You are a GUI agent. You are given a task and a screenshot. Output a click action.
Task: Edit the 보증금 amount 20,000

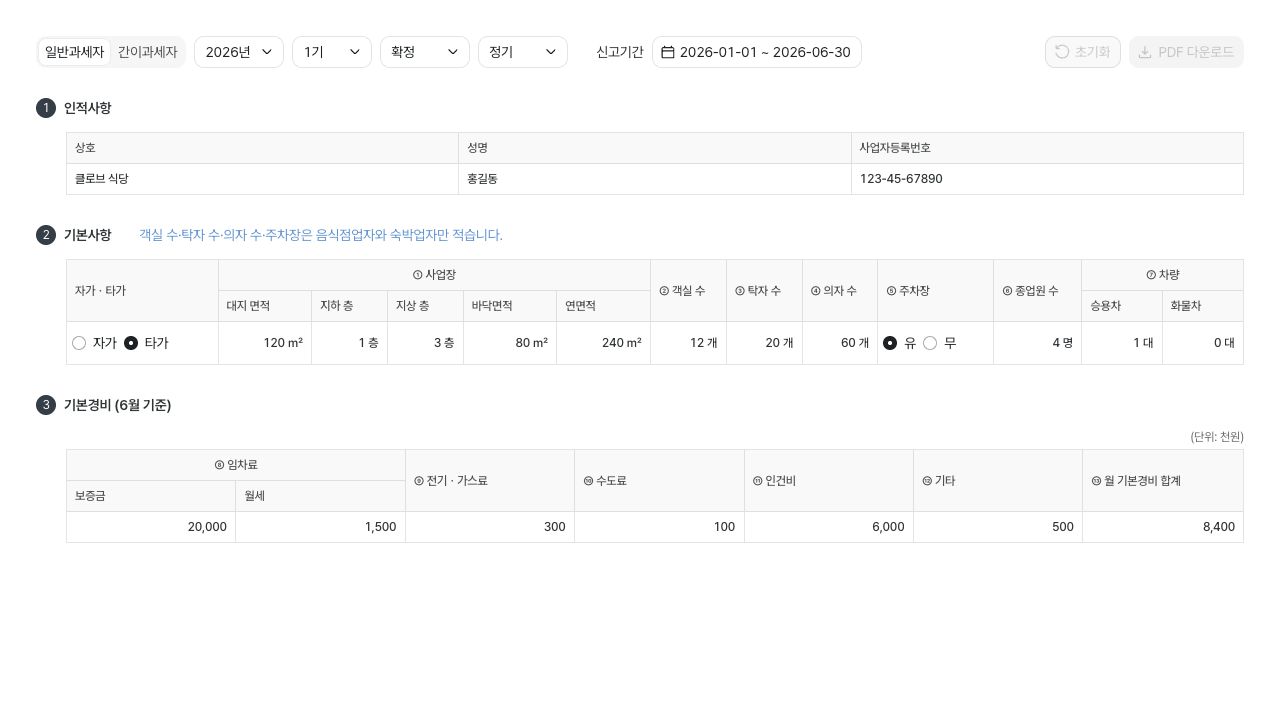pyautogui.click(x=151, y=527)
